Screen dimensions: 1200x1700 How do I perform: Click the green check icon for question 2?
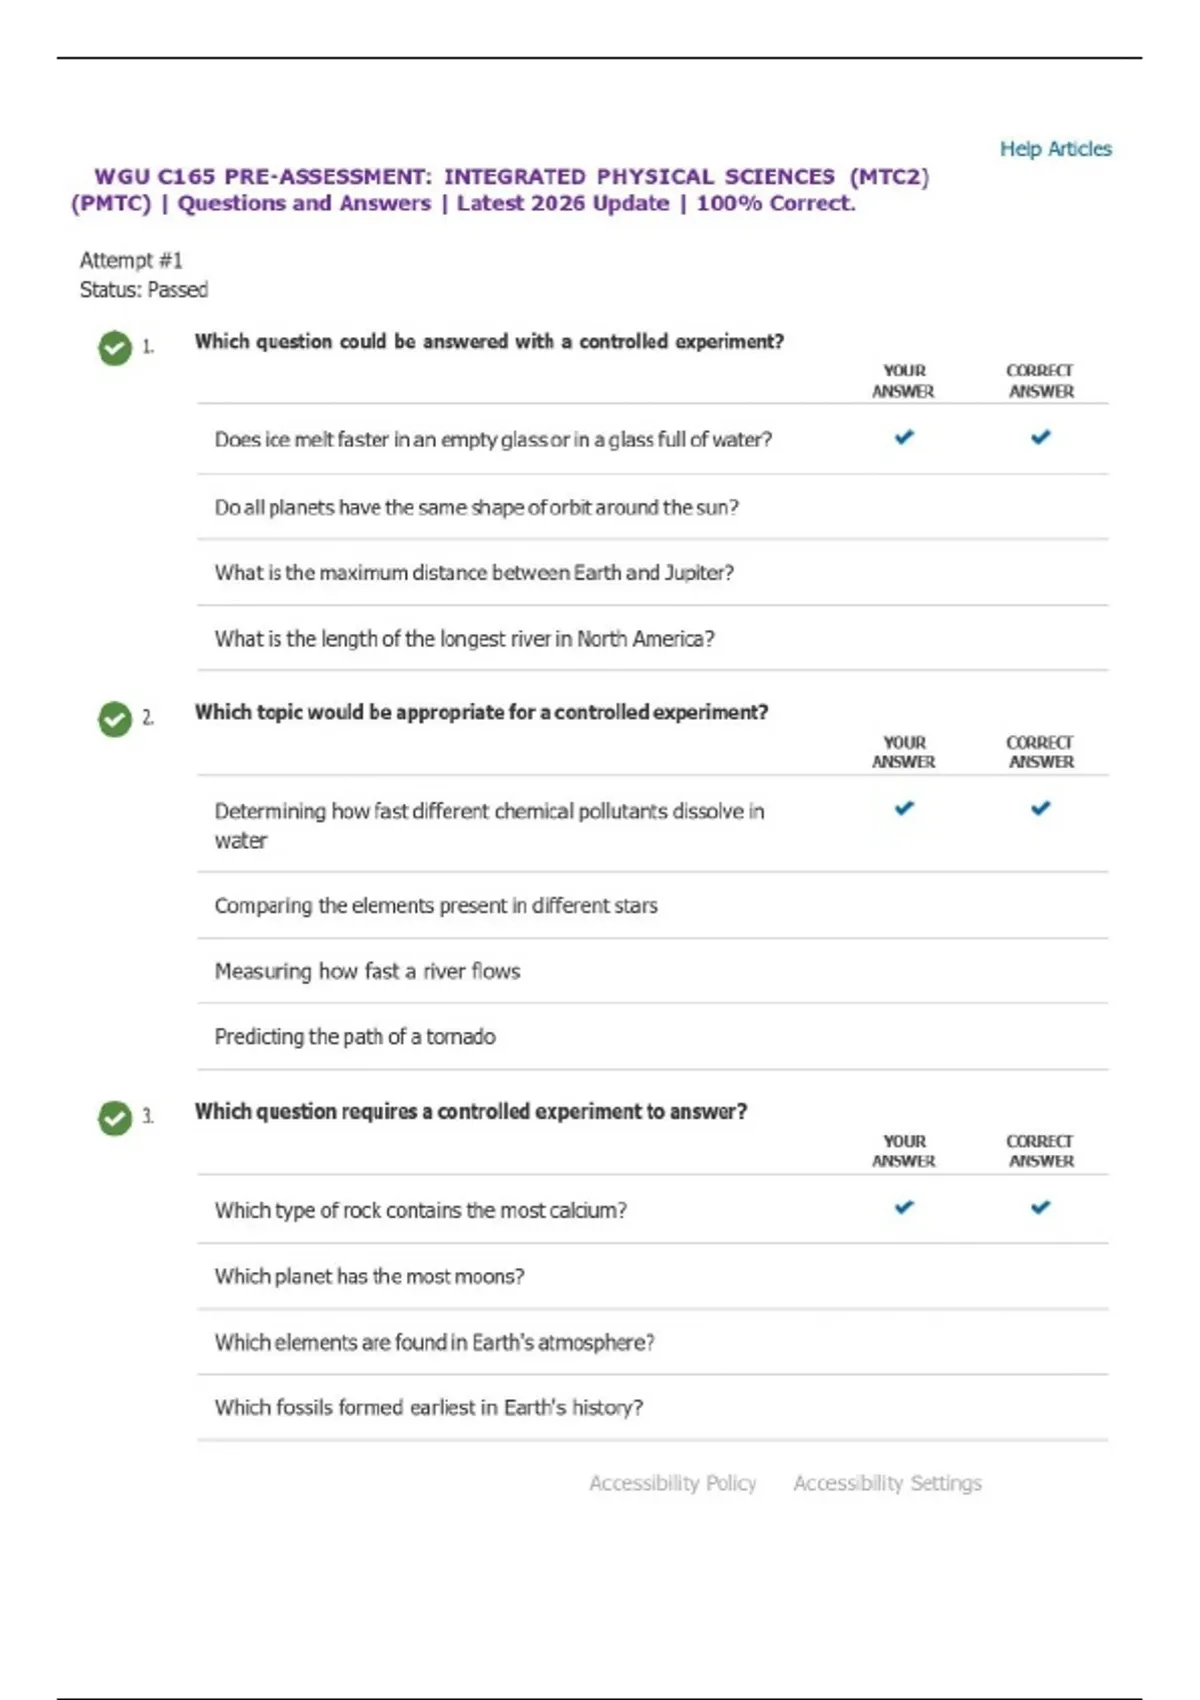[x=115, y=719]
